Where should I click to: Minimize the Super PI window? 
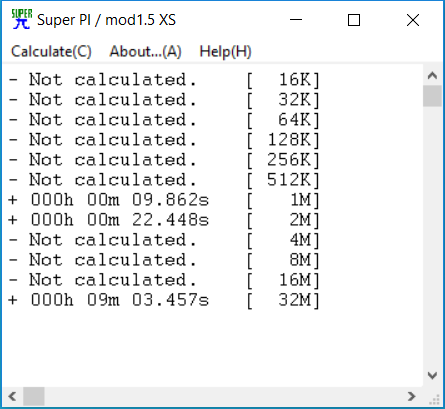(296, 20)
